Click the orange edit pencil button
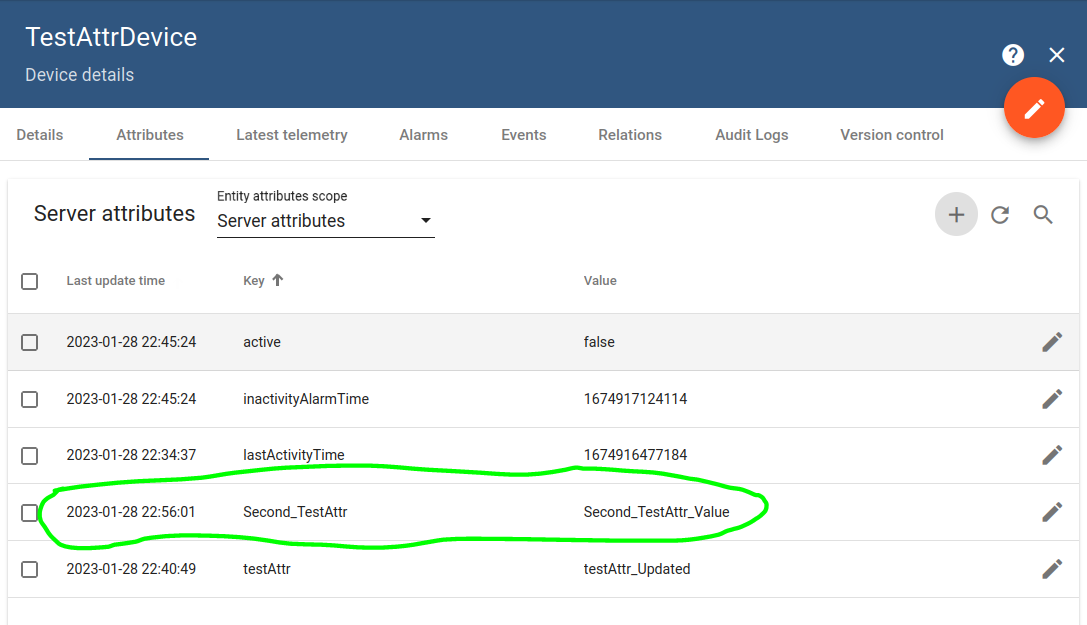1087x625 pixels. [1034, 107]
